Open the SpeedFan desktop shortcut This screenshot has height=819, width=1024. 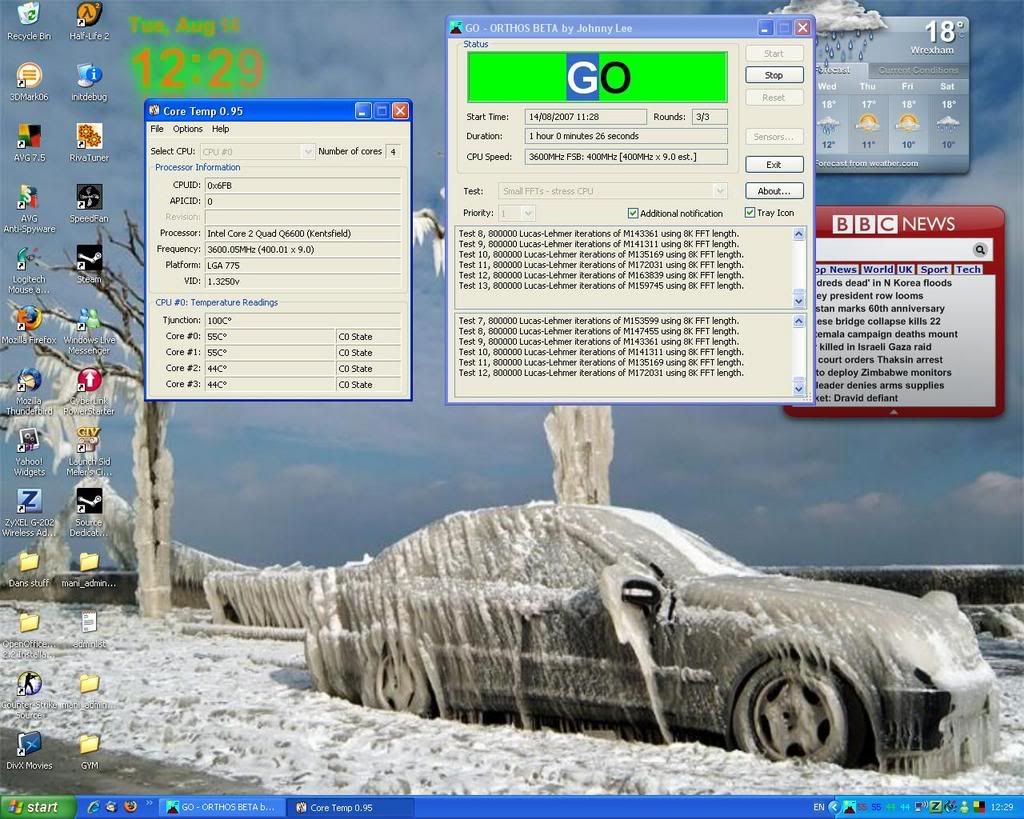[89, 197]
